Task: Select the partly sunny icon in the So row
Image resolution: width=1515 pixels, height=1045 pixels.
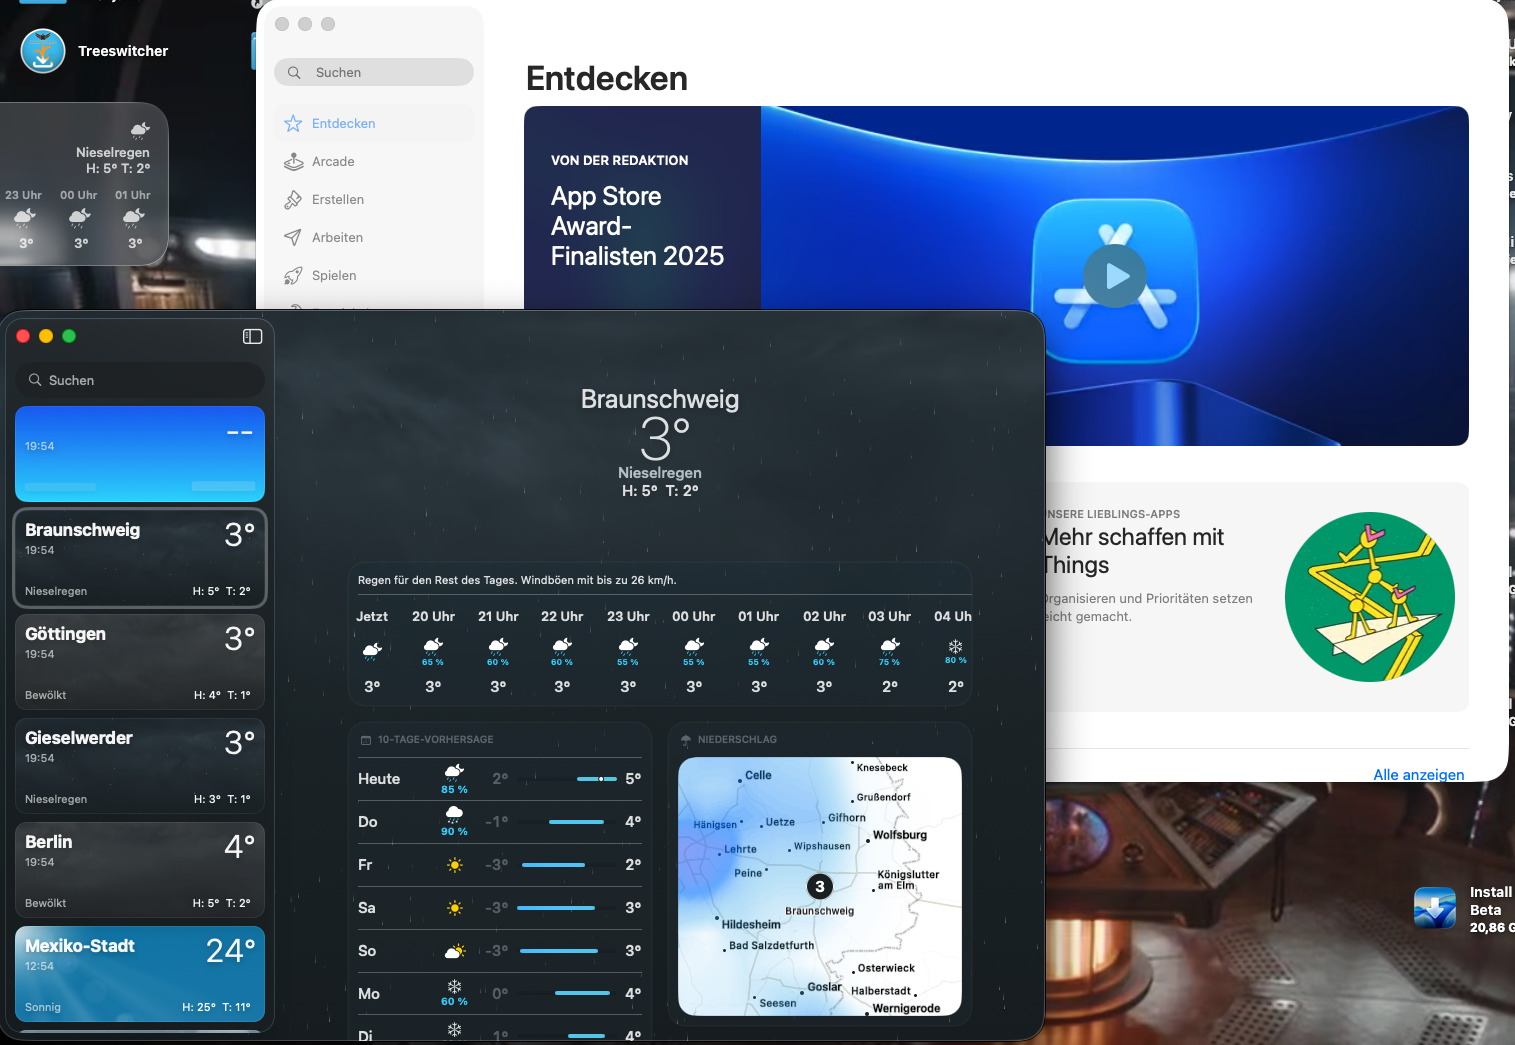Action: click(x=455, y=951)
